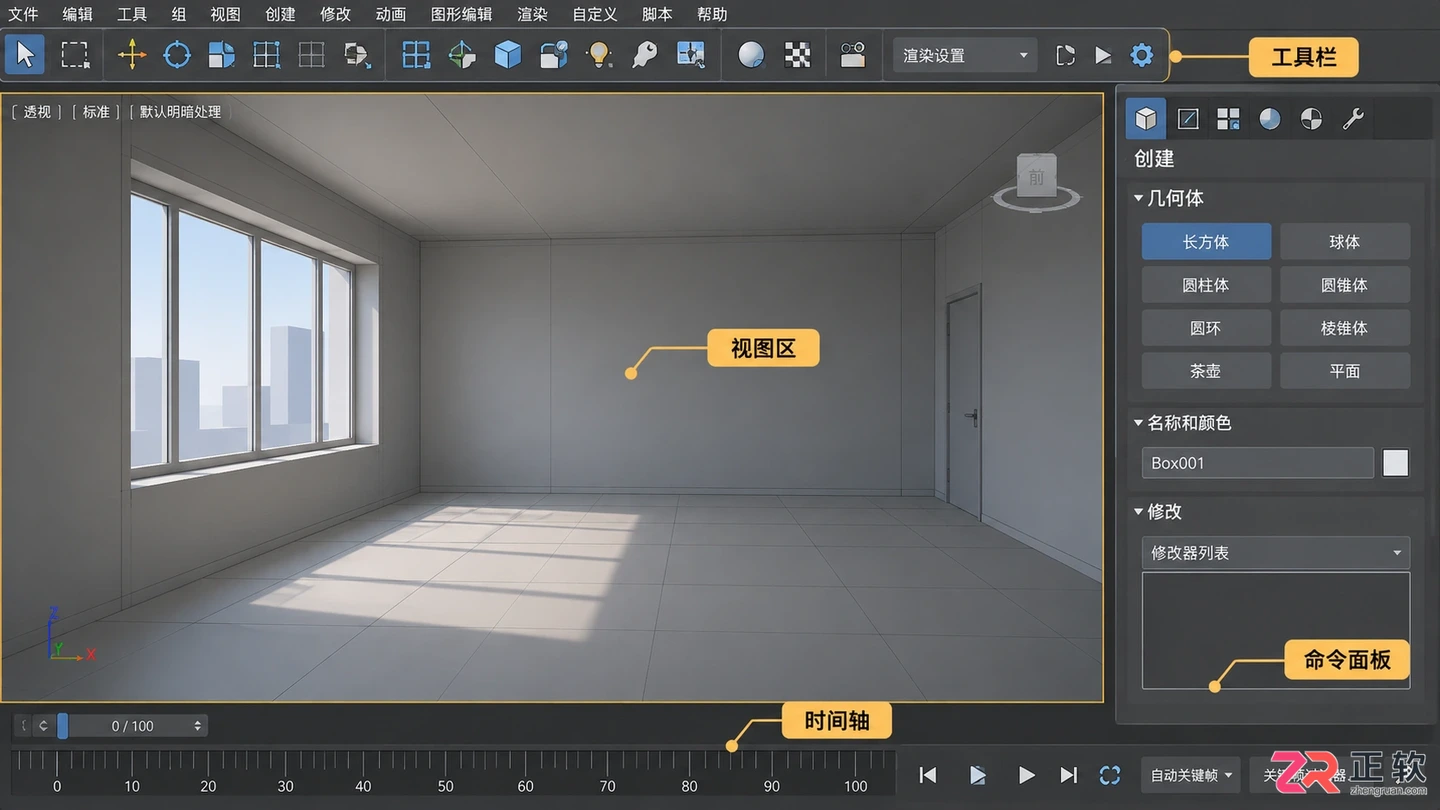
Task: Click the 平面 button
Action: [x=1345, y=370]
